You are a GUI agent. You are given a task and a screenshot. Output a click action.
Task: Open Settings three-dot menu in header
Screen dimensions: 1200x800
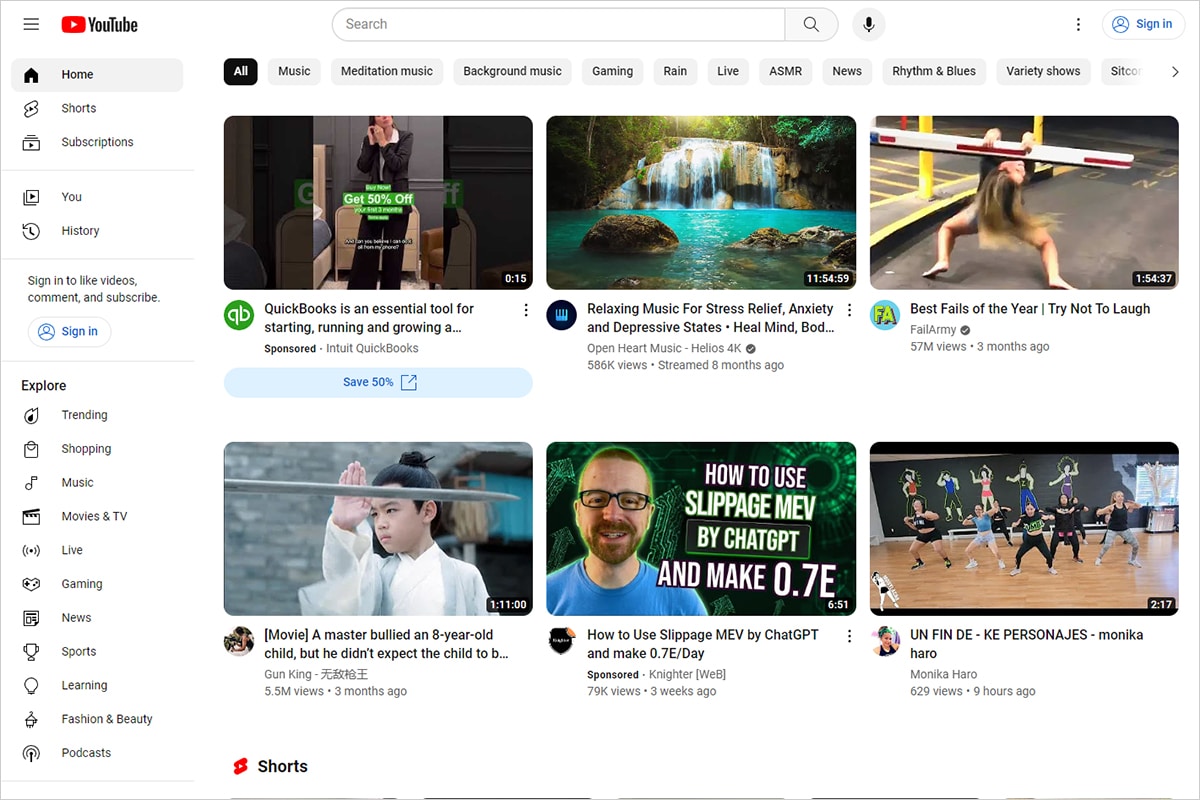point(1078,24)
